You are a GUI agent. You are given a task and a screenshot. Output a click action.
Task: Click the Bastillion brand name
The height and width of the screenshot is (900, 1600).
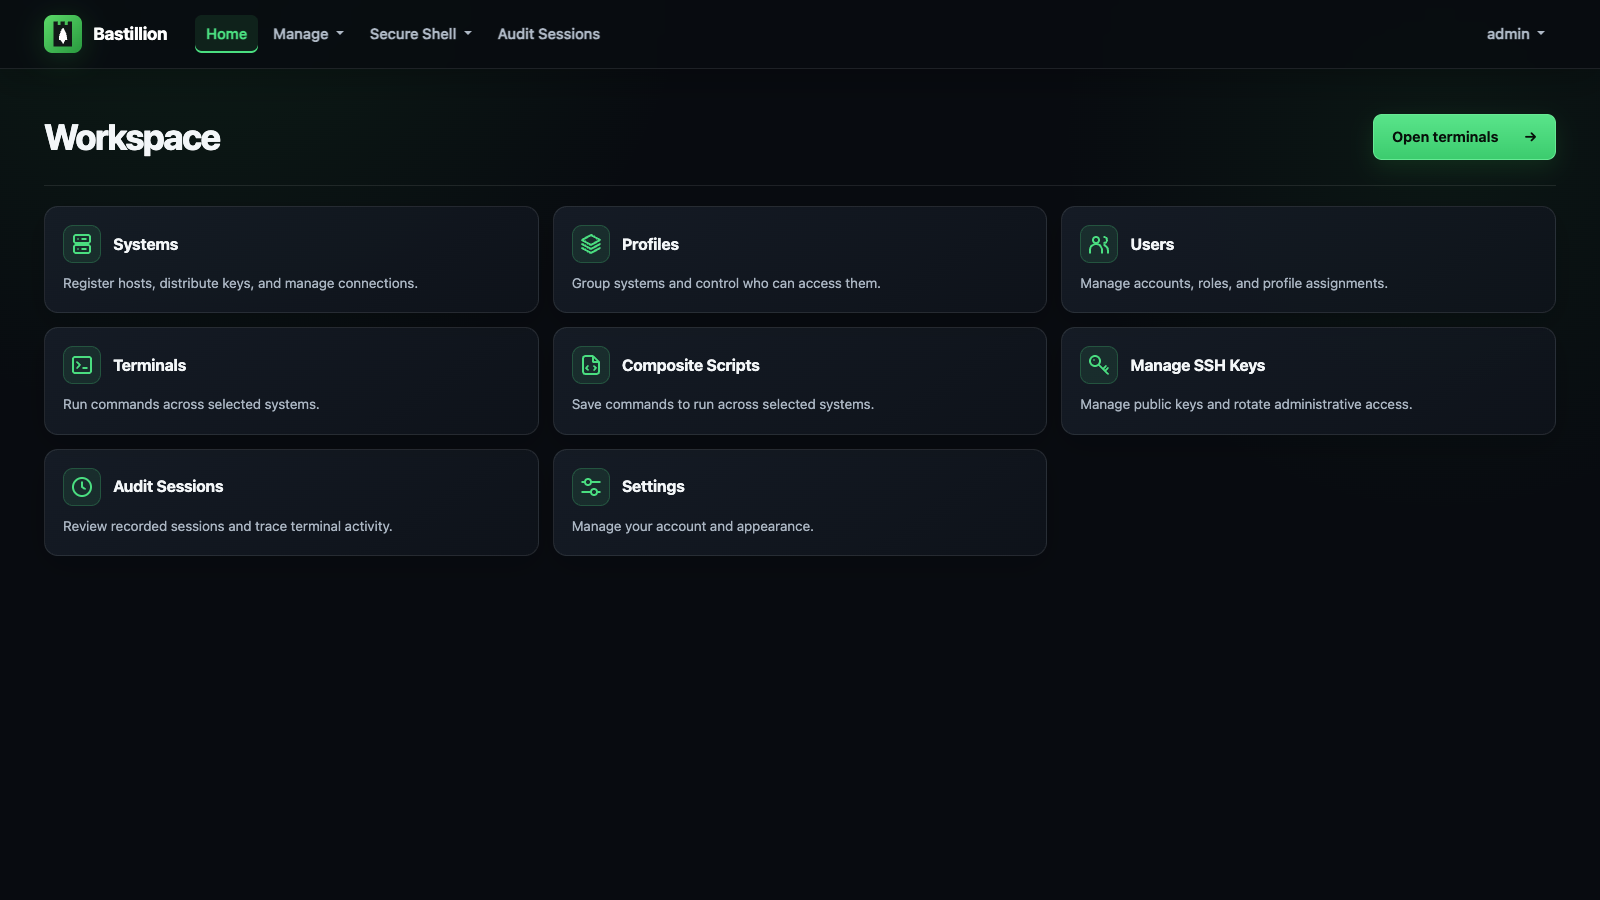(x=130, y=34)
